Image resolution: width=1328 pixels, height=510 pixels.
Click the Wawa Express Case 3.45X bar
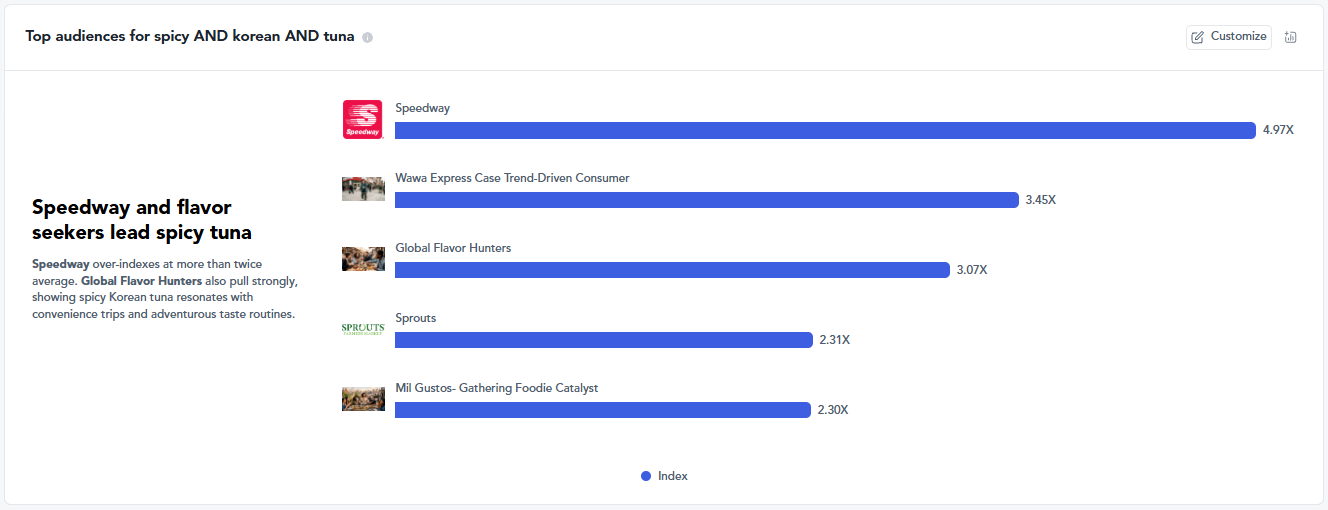[x=707, y=200]
